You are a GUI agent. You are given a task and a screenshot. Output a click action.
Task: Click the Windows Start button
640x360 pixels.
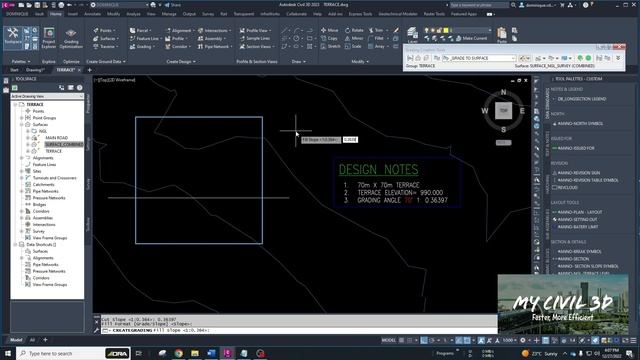point(8,353)
